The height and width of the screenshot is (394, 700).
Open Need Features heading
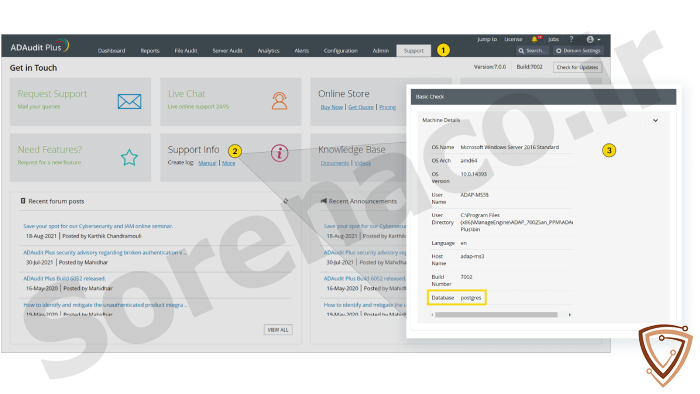(x=50, y=149)
